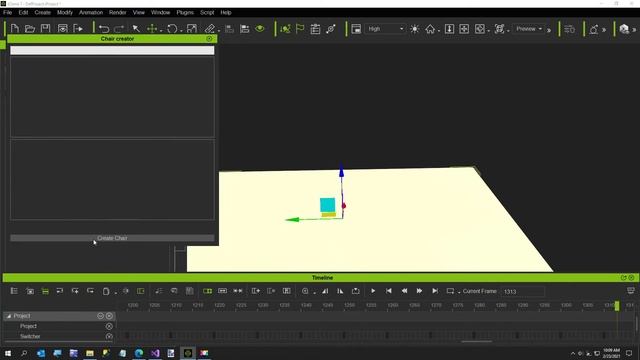This screenshot has width=640, height=360.
Task: Click the New Project icon
Action: click(15, 29)
